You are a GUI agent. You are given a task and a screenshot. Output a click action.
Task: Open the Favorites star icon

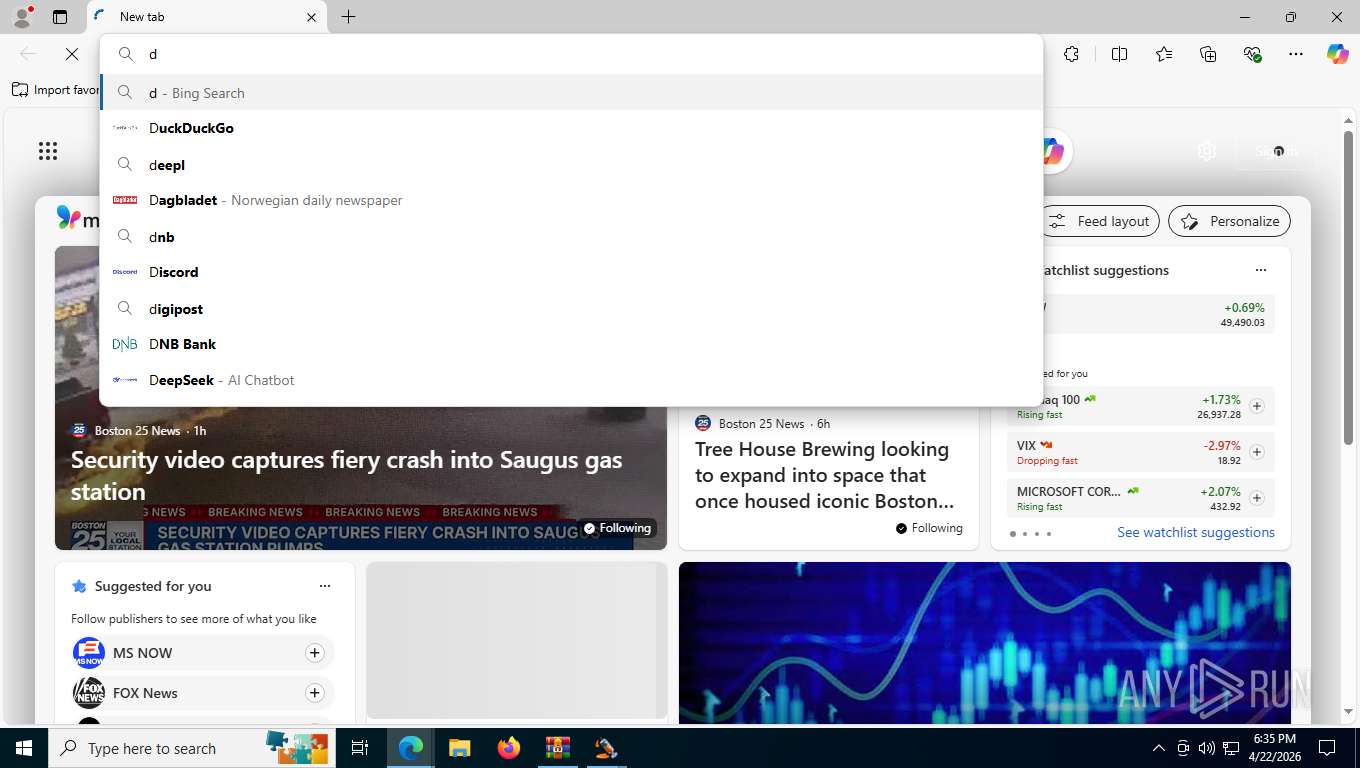pyautogui.click(x=1164, y=54)
